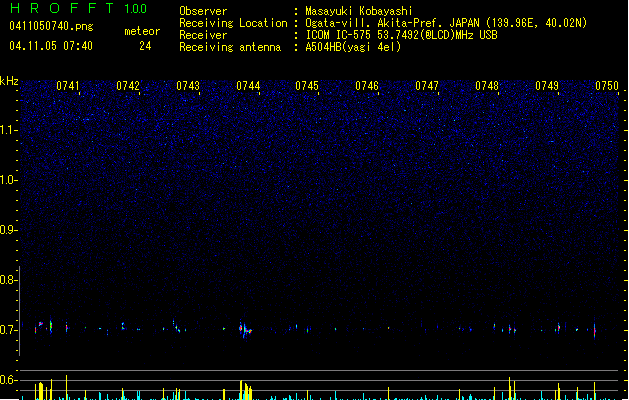Image resolution: width=629 pixels, height=400 pixels.
Task: Select the receiver text ICOM IC-575 53.7492 MHz USB
Action: 402,35
